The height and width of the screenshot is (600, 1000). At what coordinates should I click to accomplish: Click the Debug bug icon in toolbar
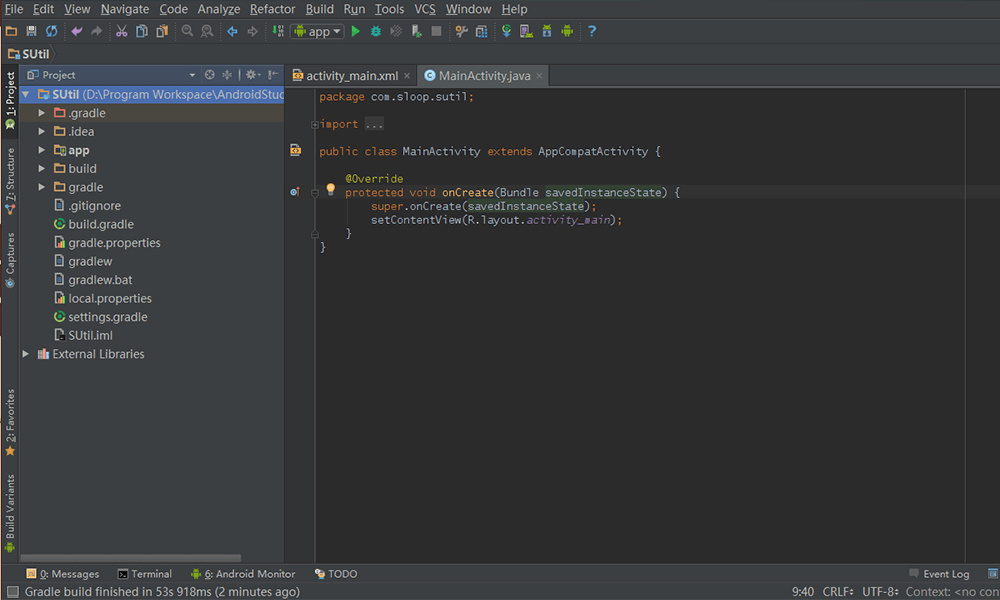point(376,31)
